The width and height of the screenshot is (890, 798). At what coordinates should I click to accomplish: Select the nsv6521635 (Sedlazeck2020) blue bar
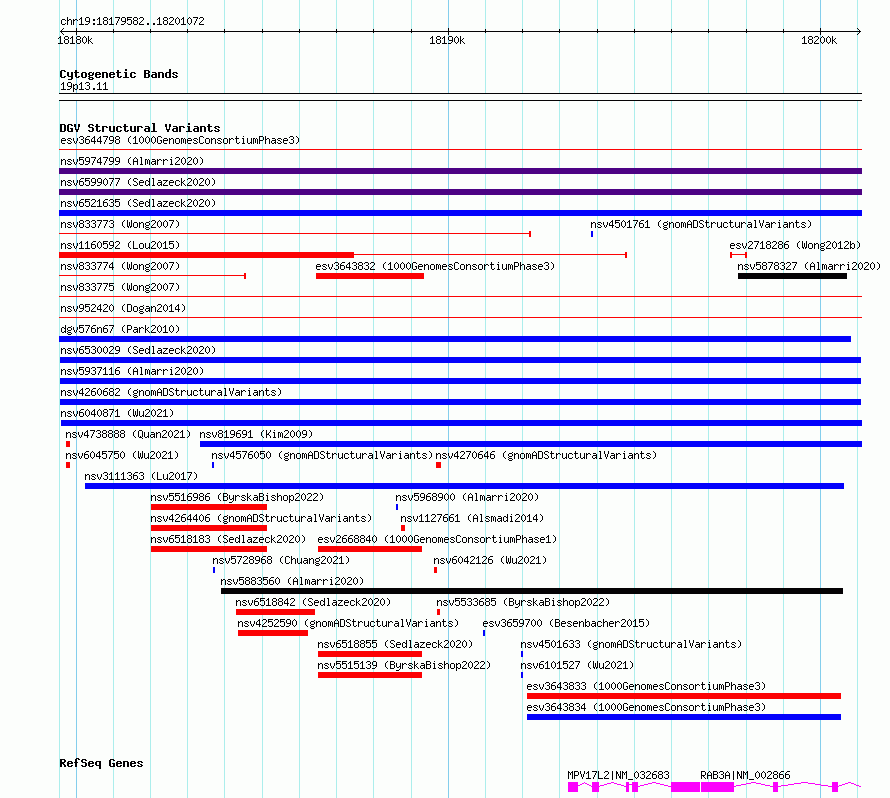(x=460, y=213)
